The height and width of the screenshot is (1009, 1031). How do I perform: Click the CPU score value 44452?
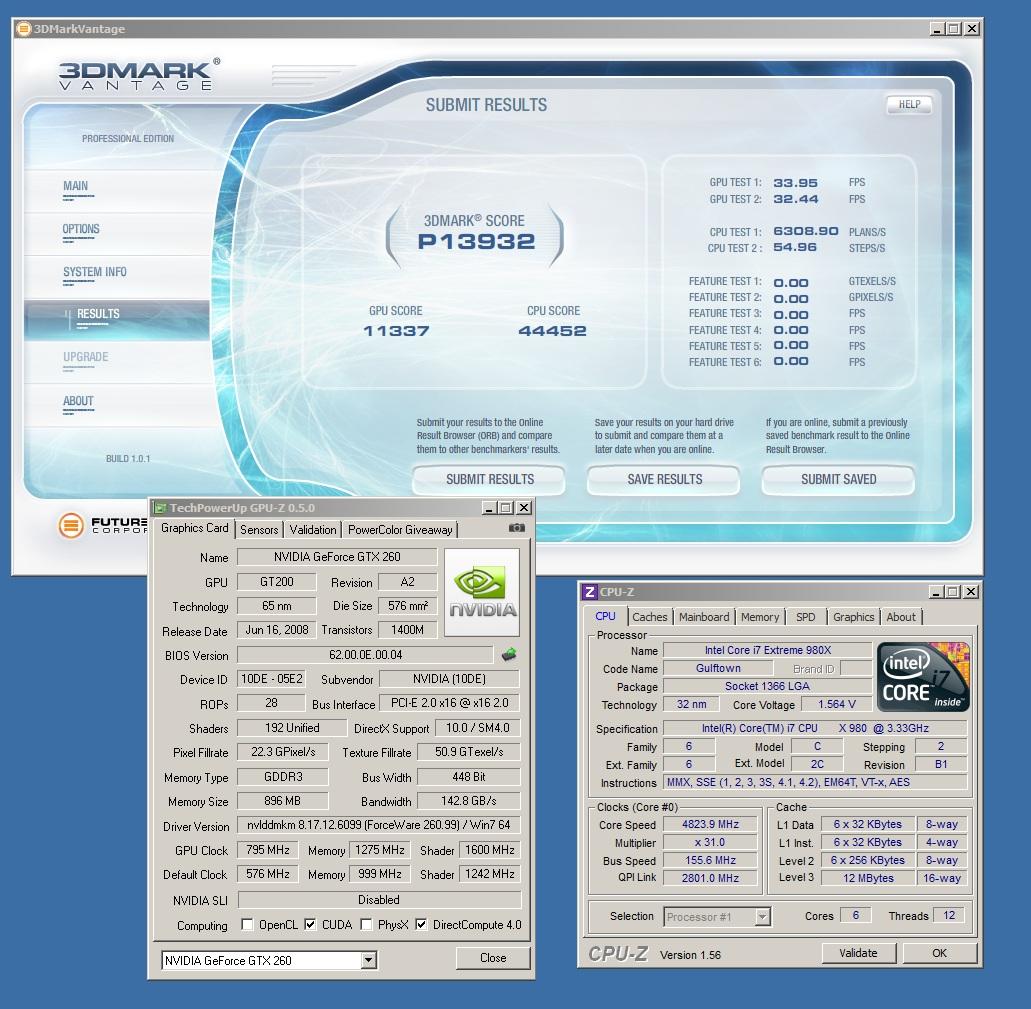(x=552, y=331)
